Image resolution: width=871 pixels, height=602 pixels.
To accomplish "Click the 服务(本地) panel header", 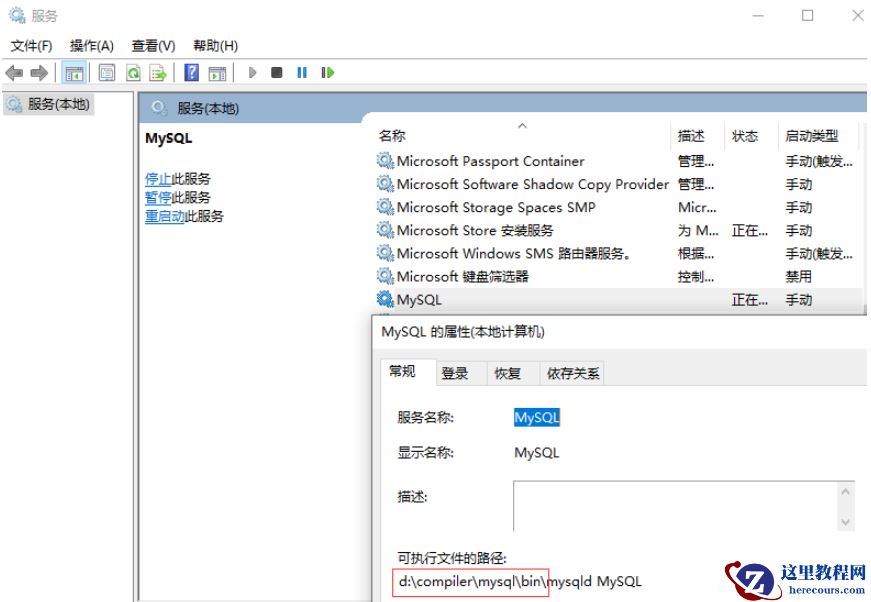I will click(207, 108).
